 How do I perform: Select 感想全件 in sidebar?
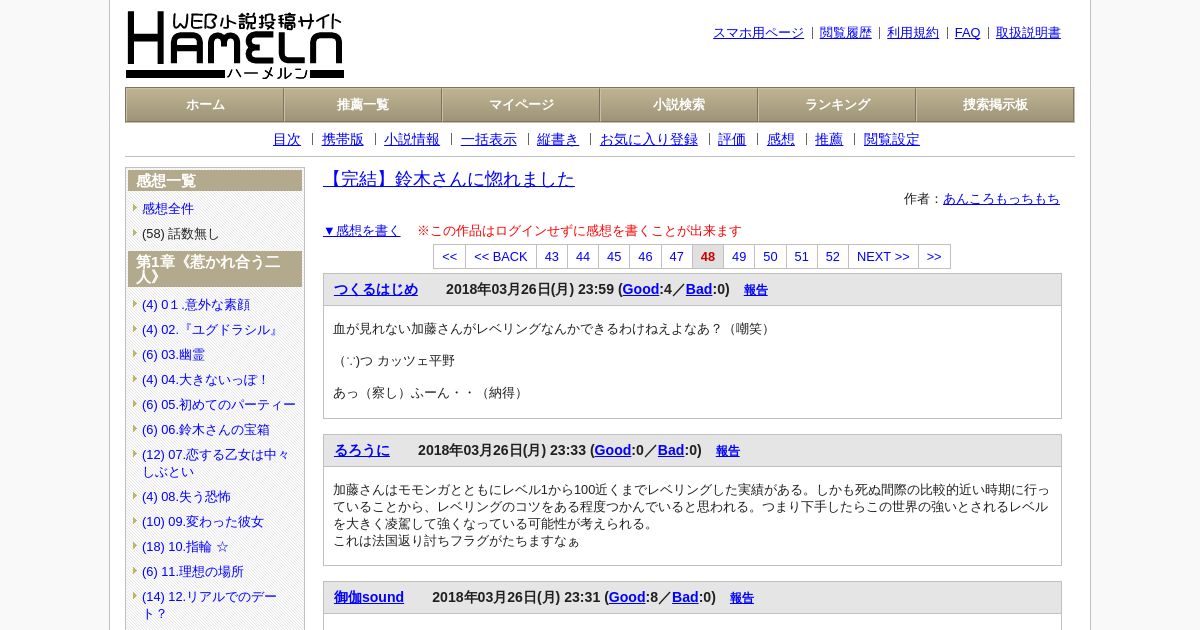[x=168, y=209]
